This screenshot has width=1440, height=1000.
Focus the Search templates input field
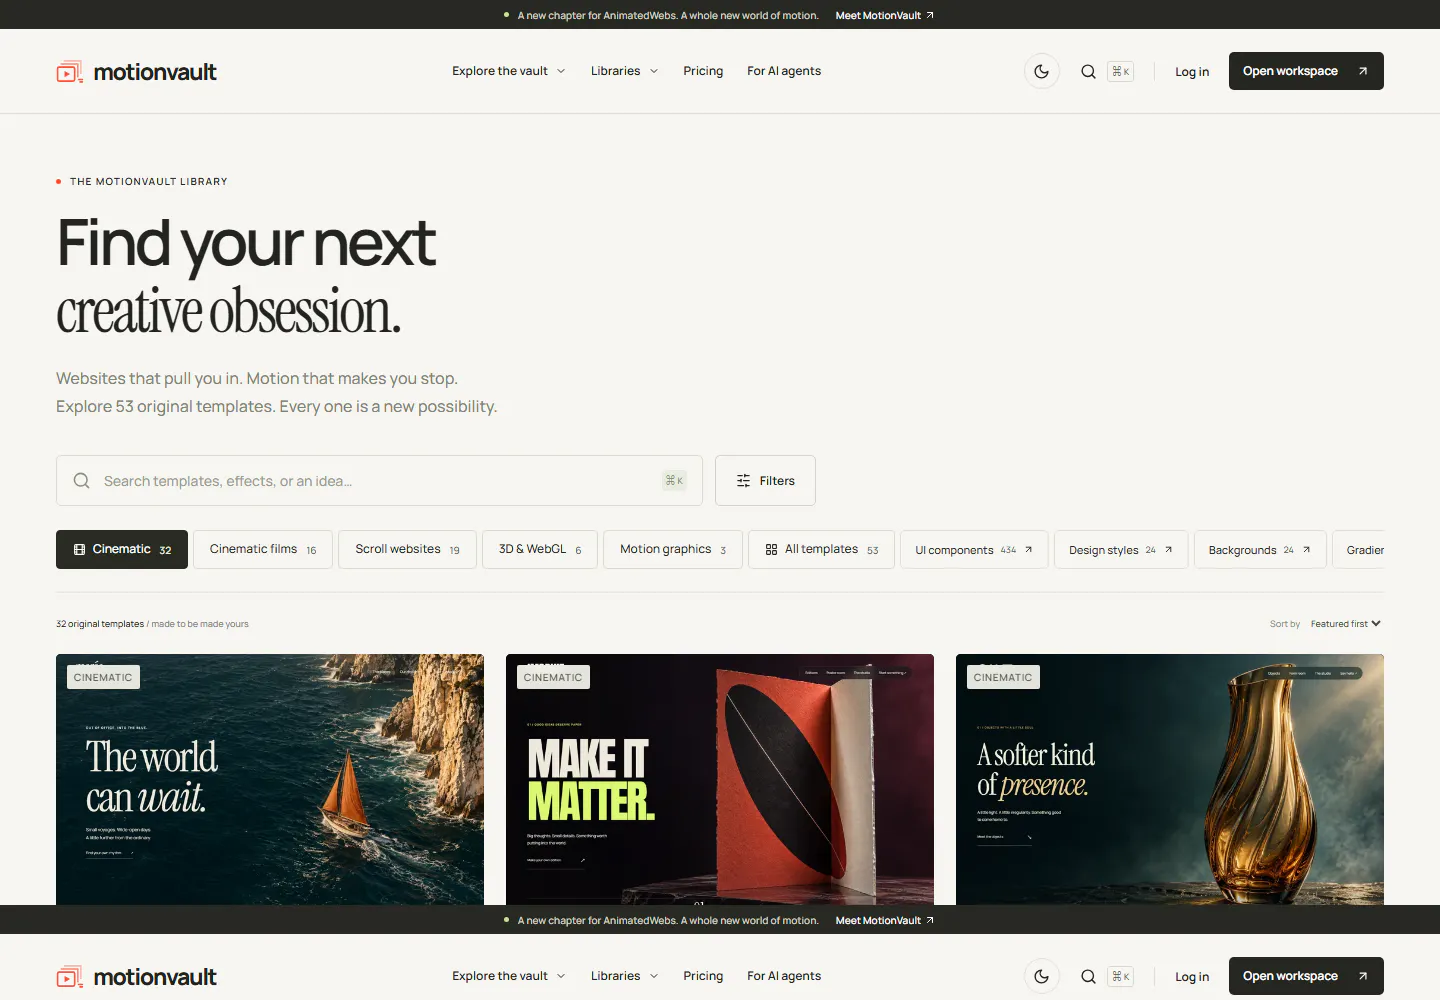(x=379, y=481)
